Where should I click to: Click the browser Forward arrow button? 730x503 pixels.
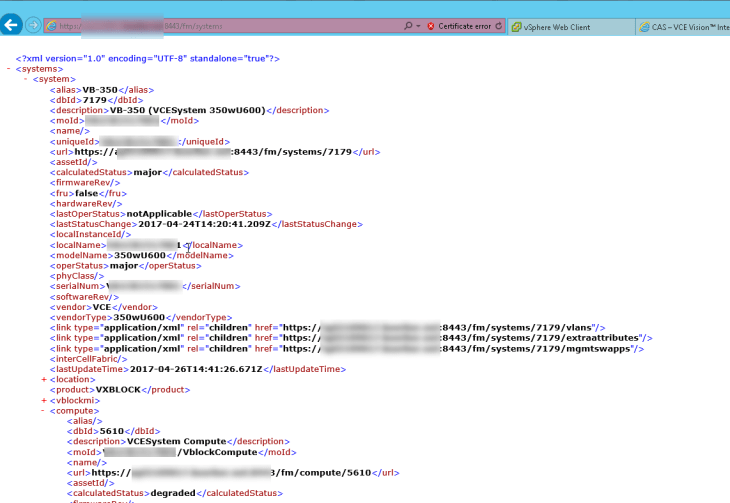click(x=33, y=25)
